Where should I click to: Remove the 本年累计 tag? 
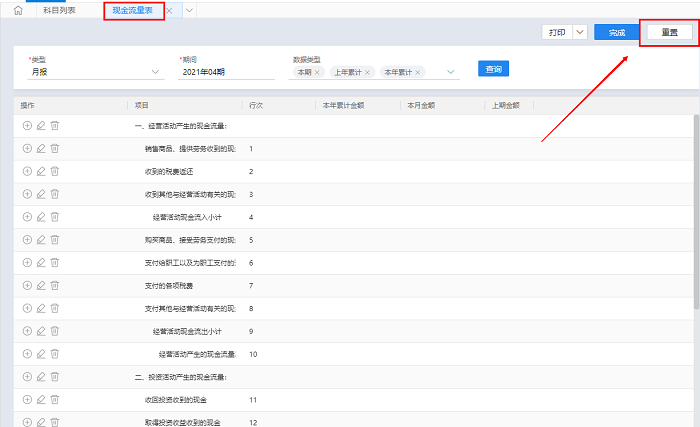(418, 72)
